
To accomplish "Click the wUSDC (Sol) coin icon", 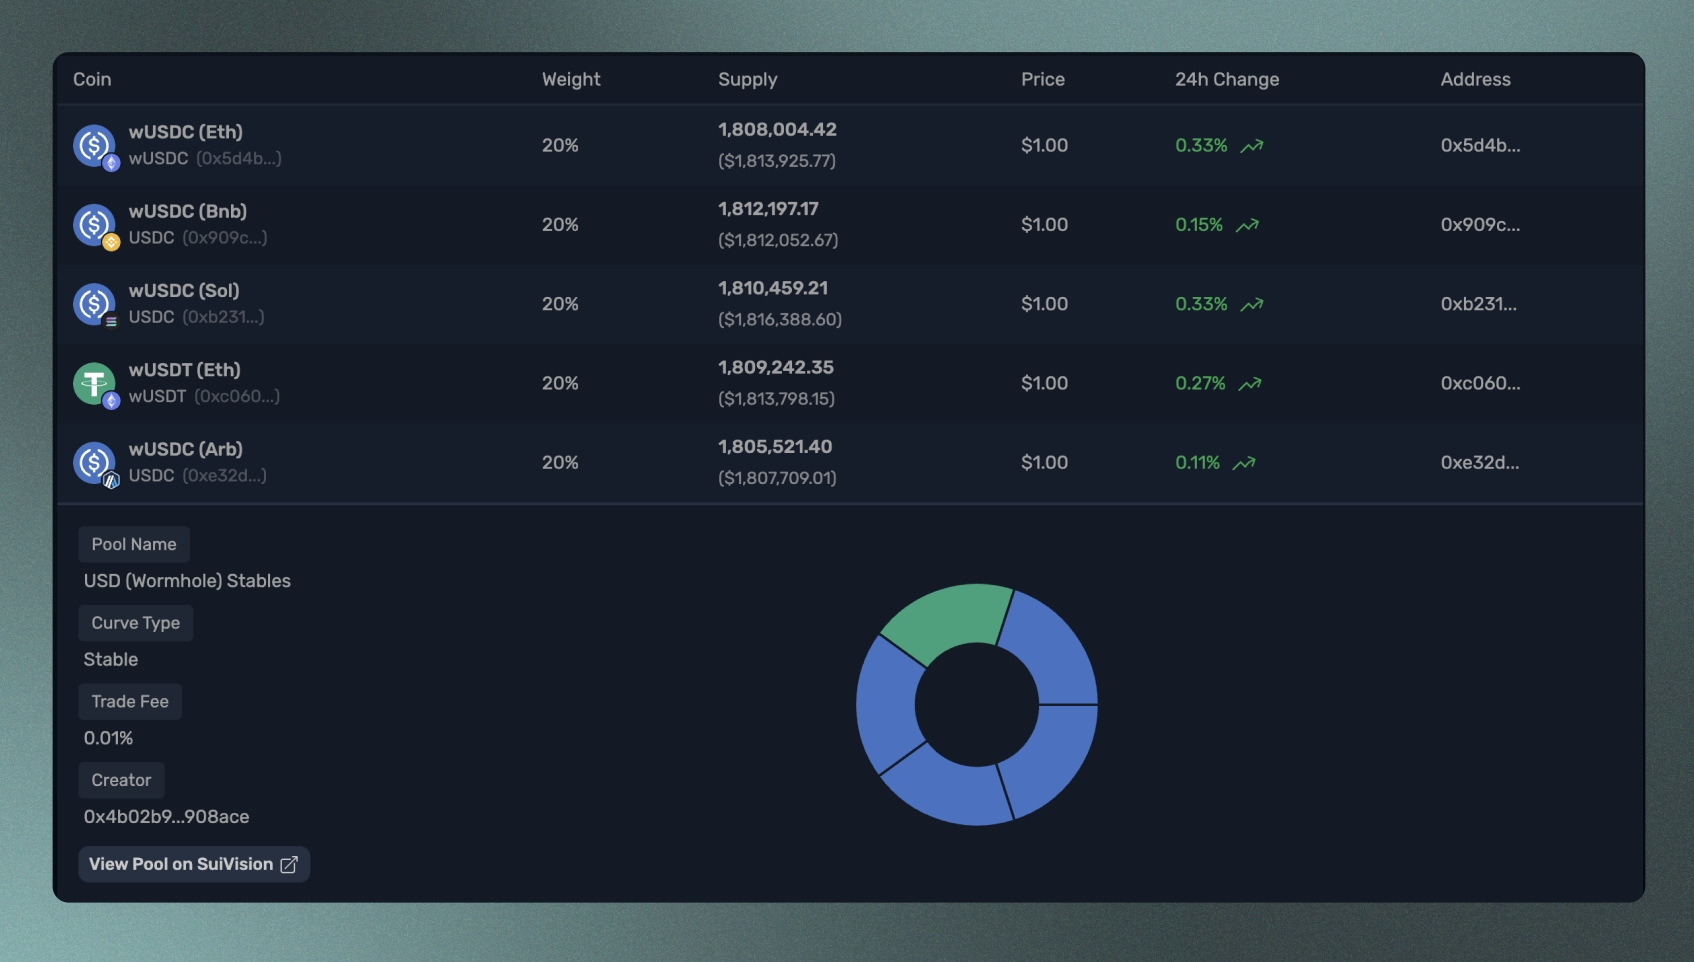I will pyautogui.click(x=95, y=304).
